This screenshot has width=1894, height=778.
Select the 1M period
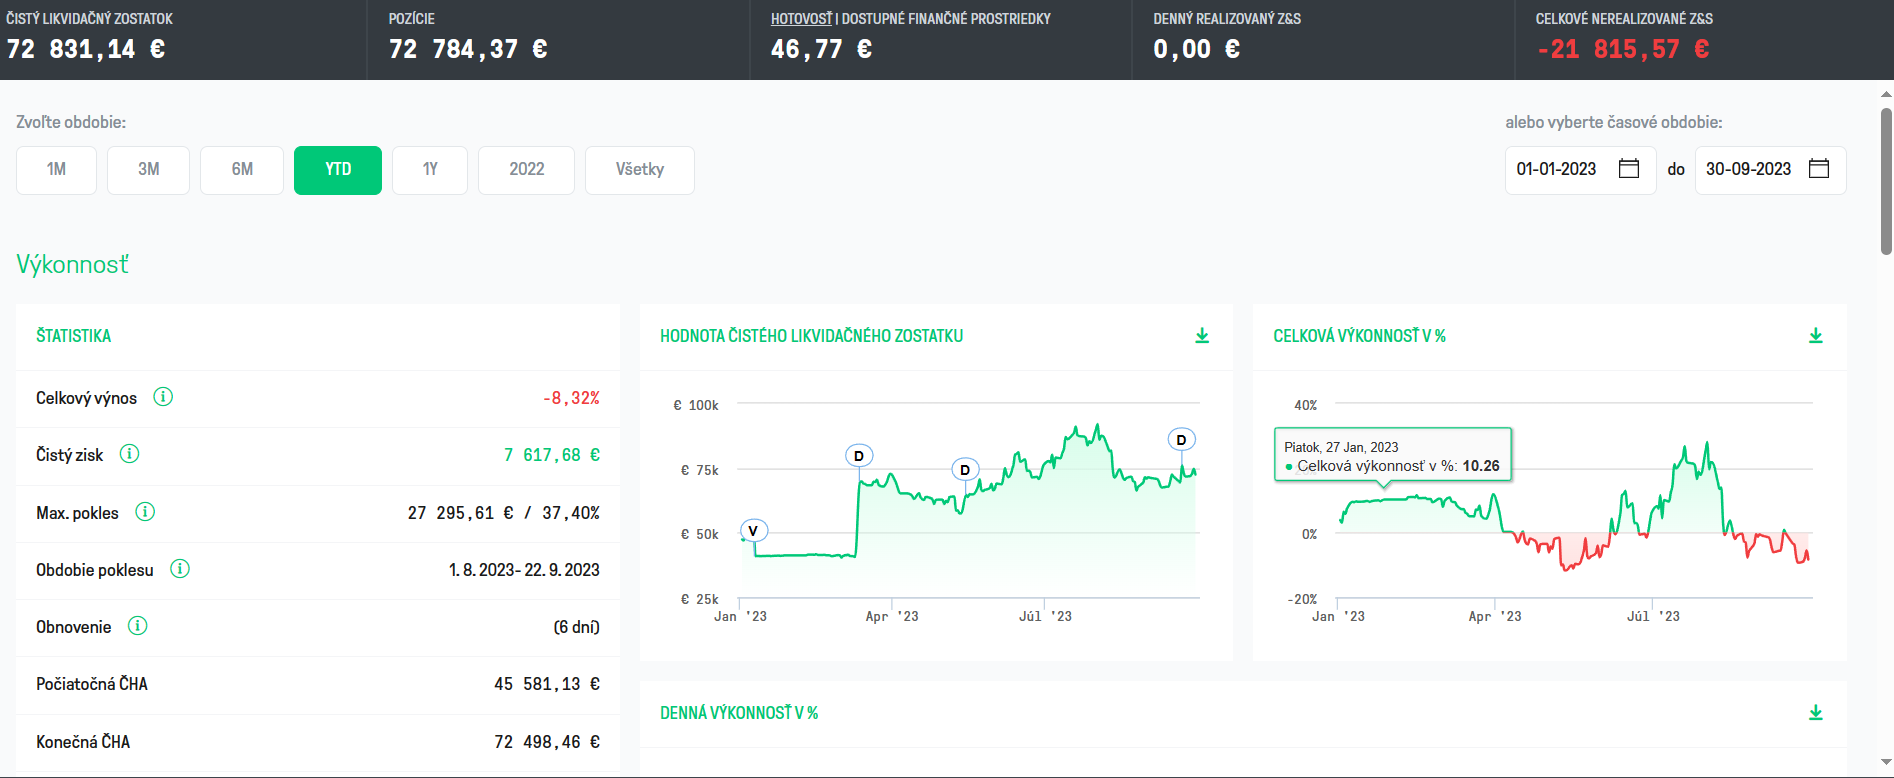pos(56,170)
